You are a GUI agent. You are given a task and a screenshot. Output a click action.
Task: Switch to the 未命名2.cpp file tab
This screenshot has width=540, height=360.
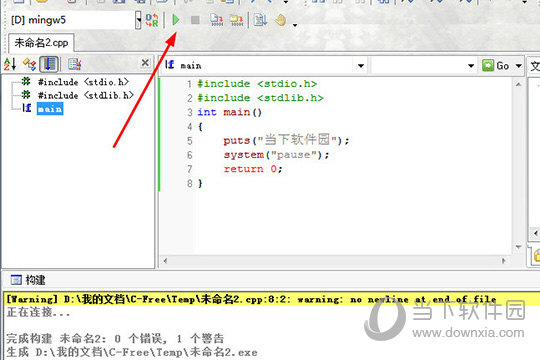click(41, 43)
